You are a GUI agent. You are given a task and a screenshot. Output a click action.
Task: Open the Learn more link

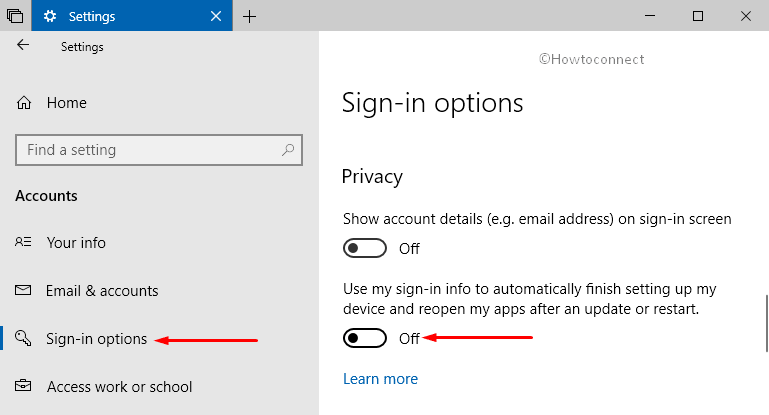point(381,379)
